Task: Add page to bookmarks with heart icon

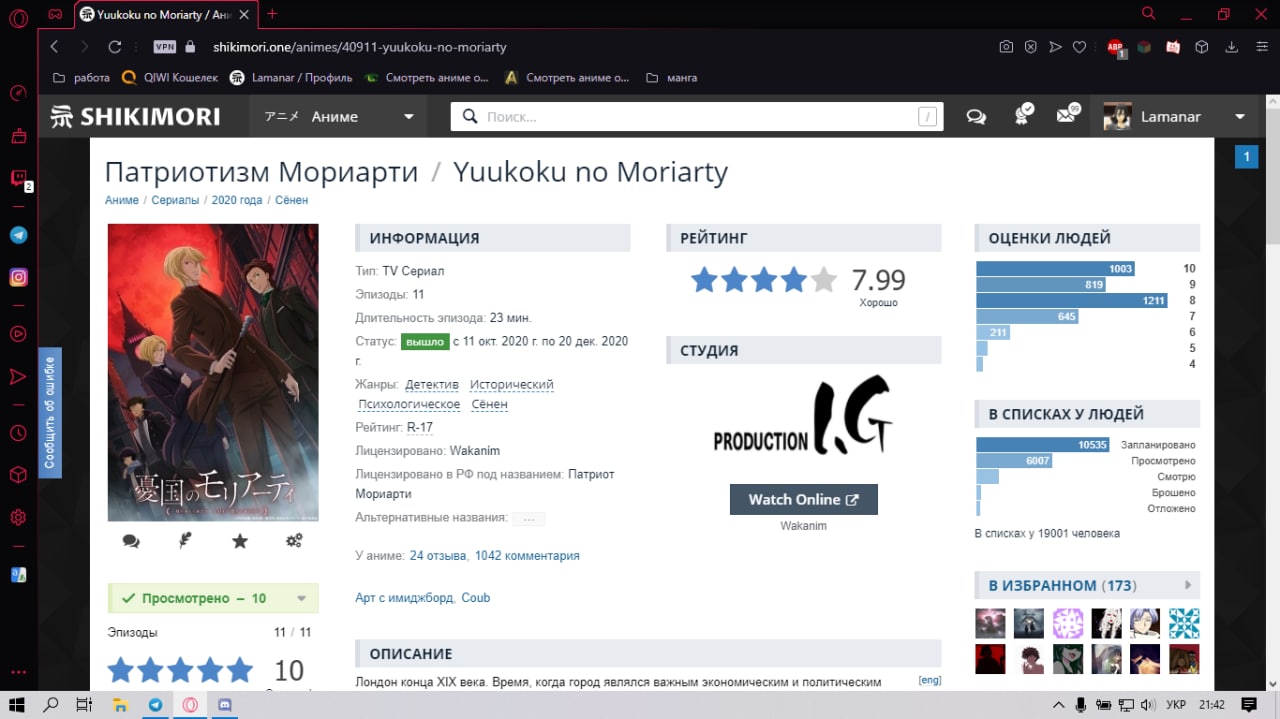Action: (x=1080, y=47)
